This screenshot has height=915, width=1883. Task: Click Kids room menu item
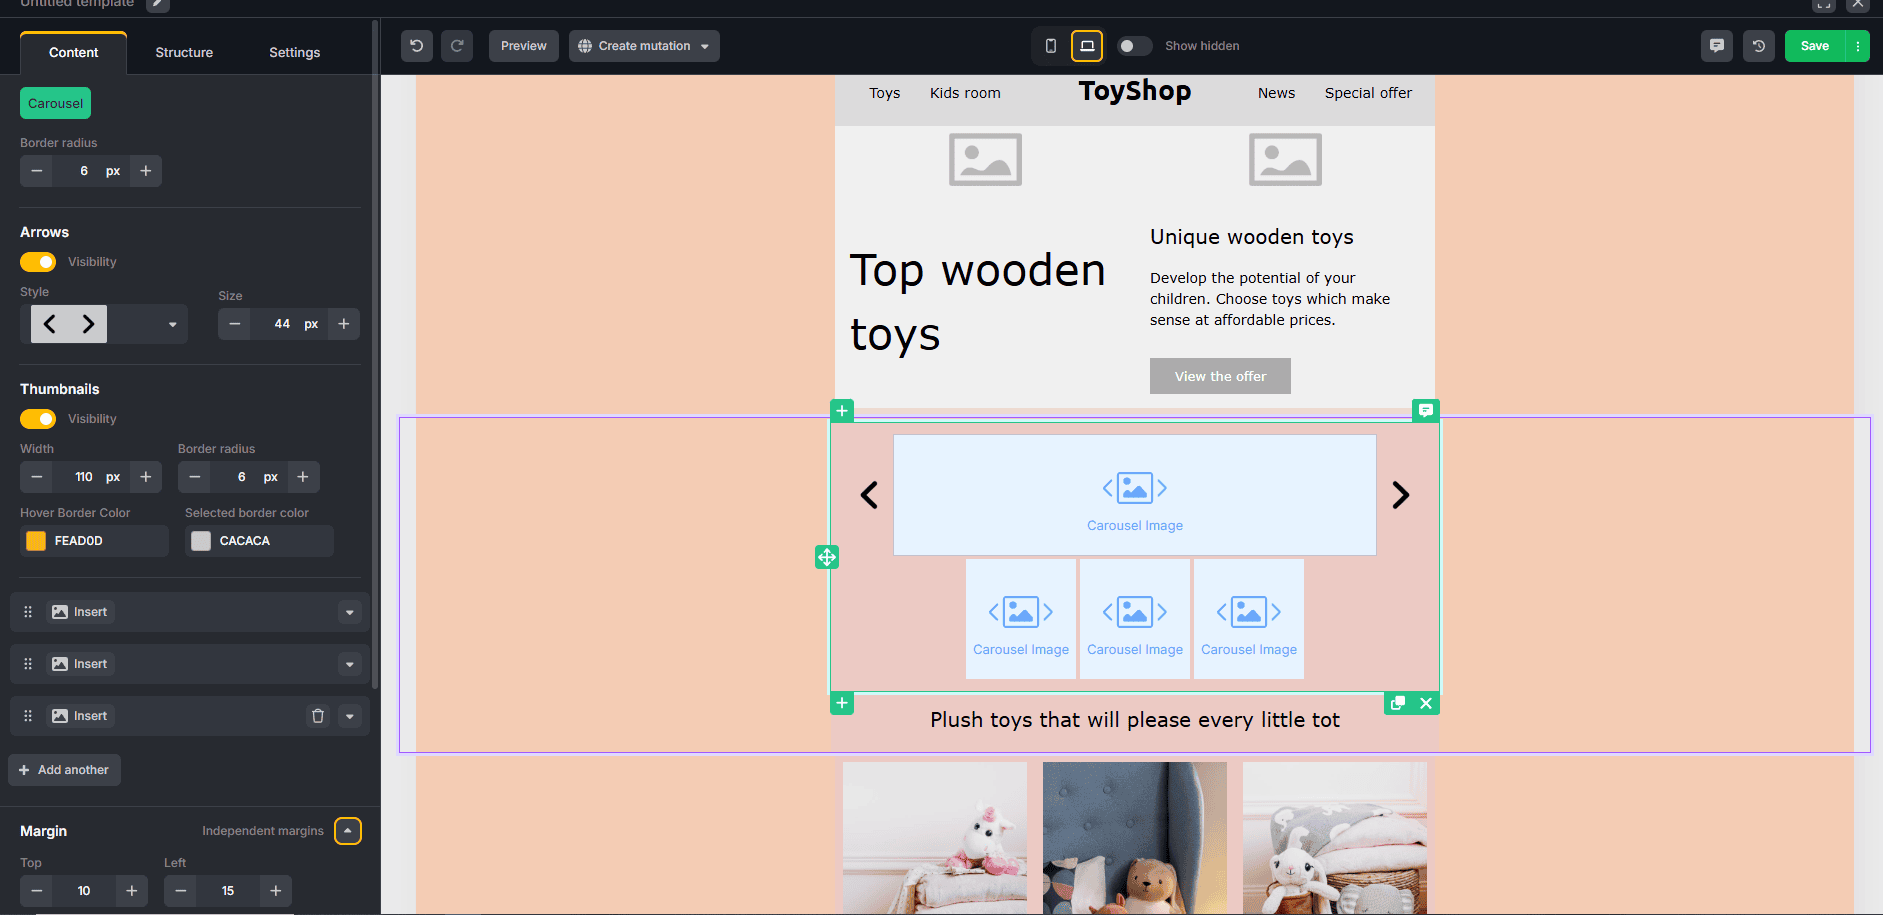click(965, 93)
